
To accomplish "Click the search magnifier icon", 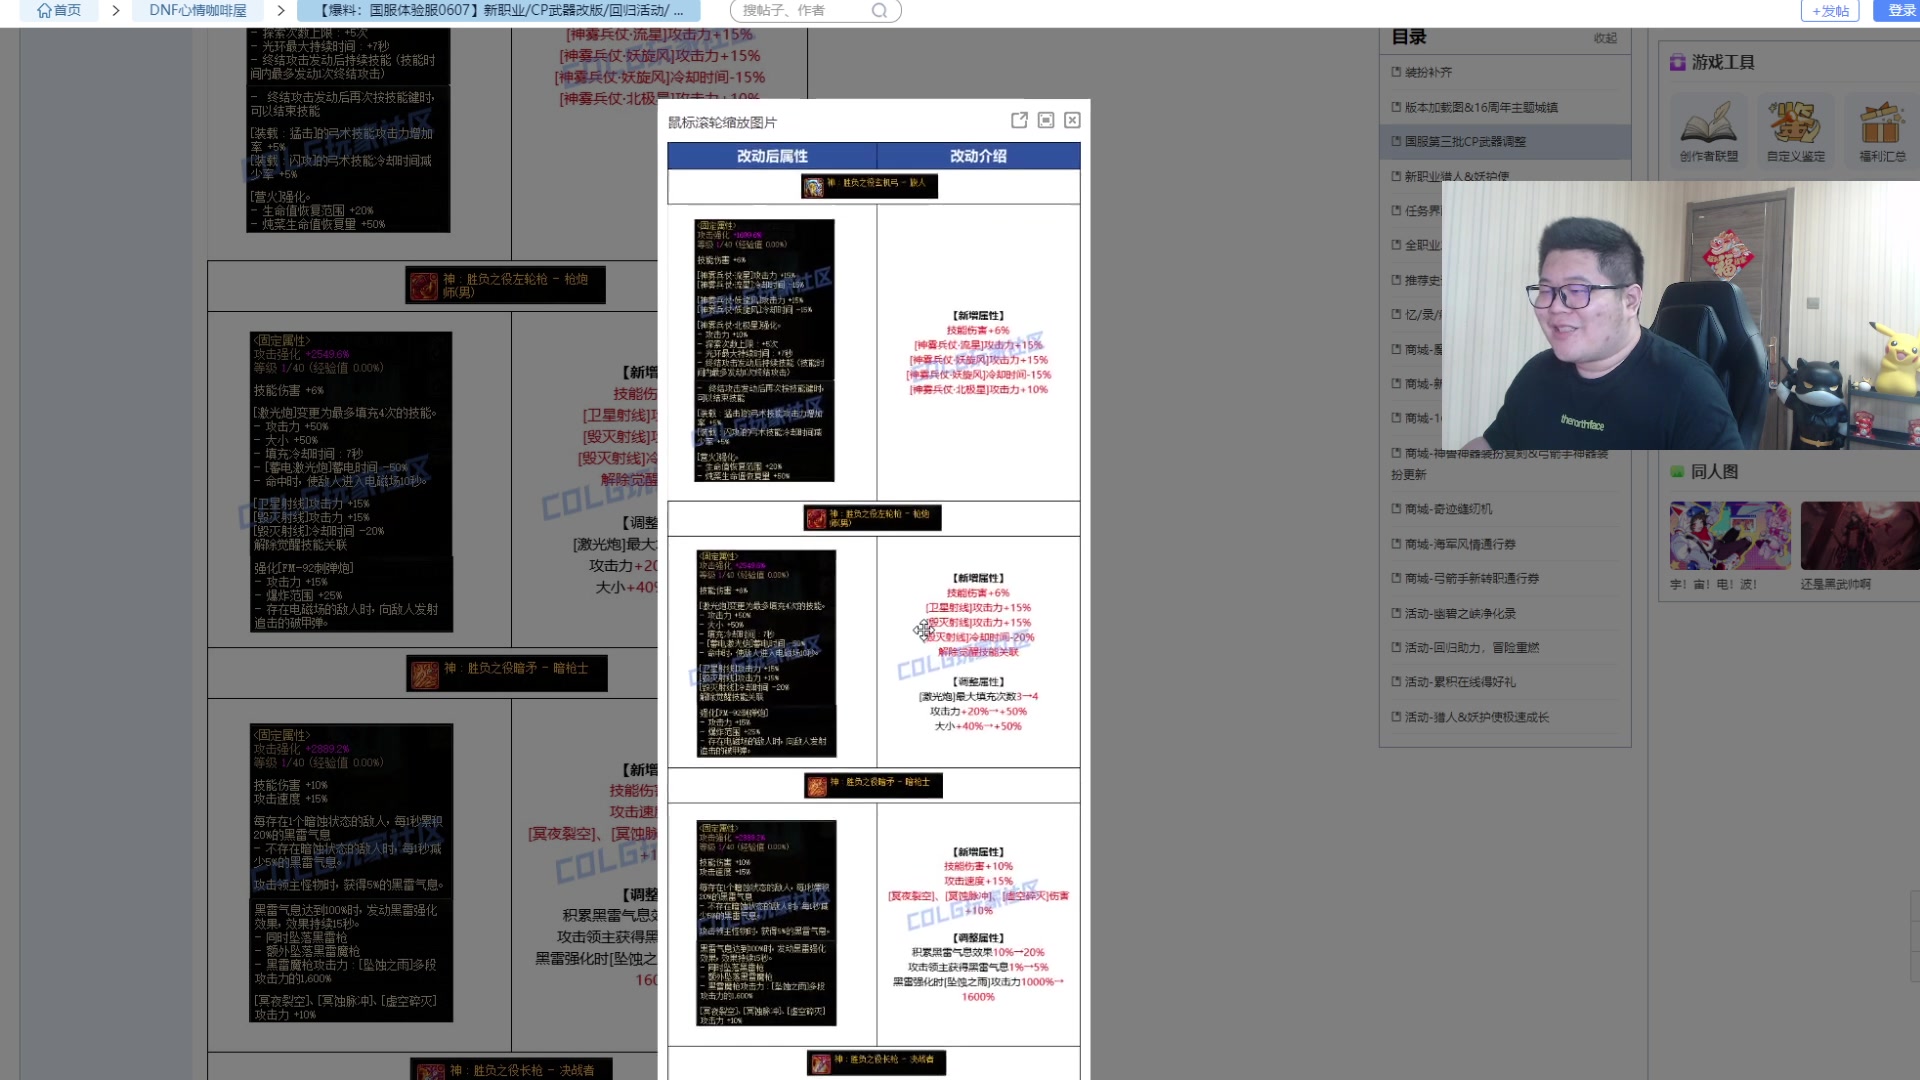I will [x=879, y=10].
